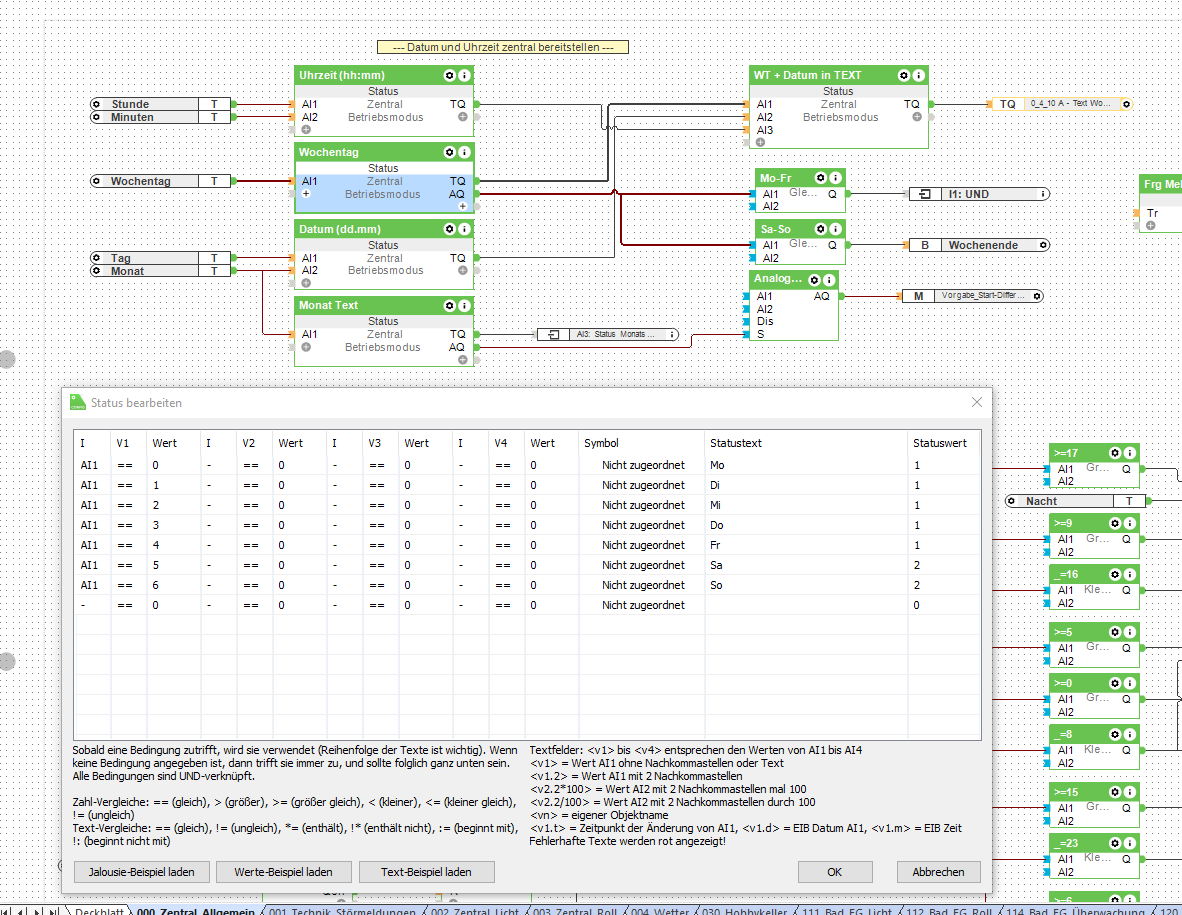Click Jalousie-Beispiel laden button
Image resolution: width=1182 pixels, height=915 pixels.
(x=141, y=872)
